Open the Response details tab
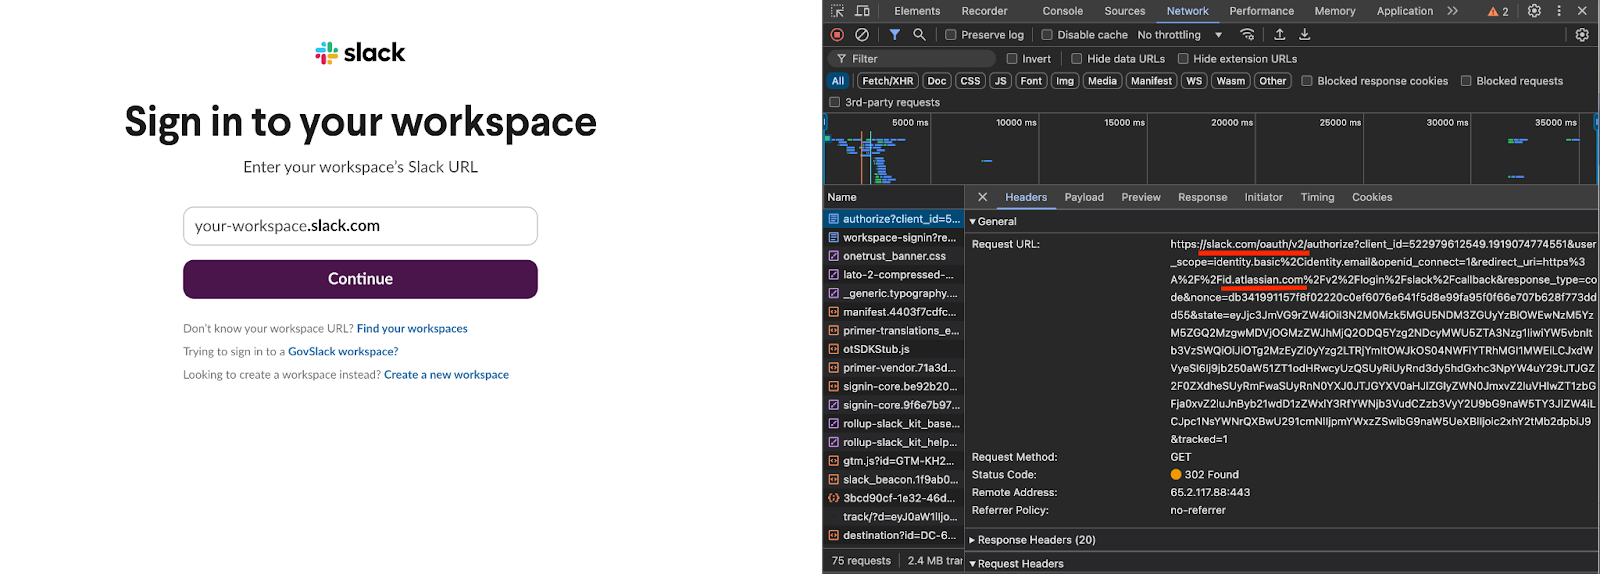The width and height of the screenshot is (1600, 574). pyautogui.click(x=1202, y=197)
